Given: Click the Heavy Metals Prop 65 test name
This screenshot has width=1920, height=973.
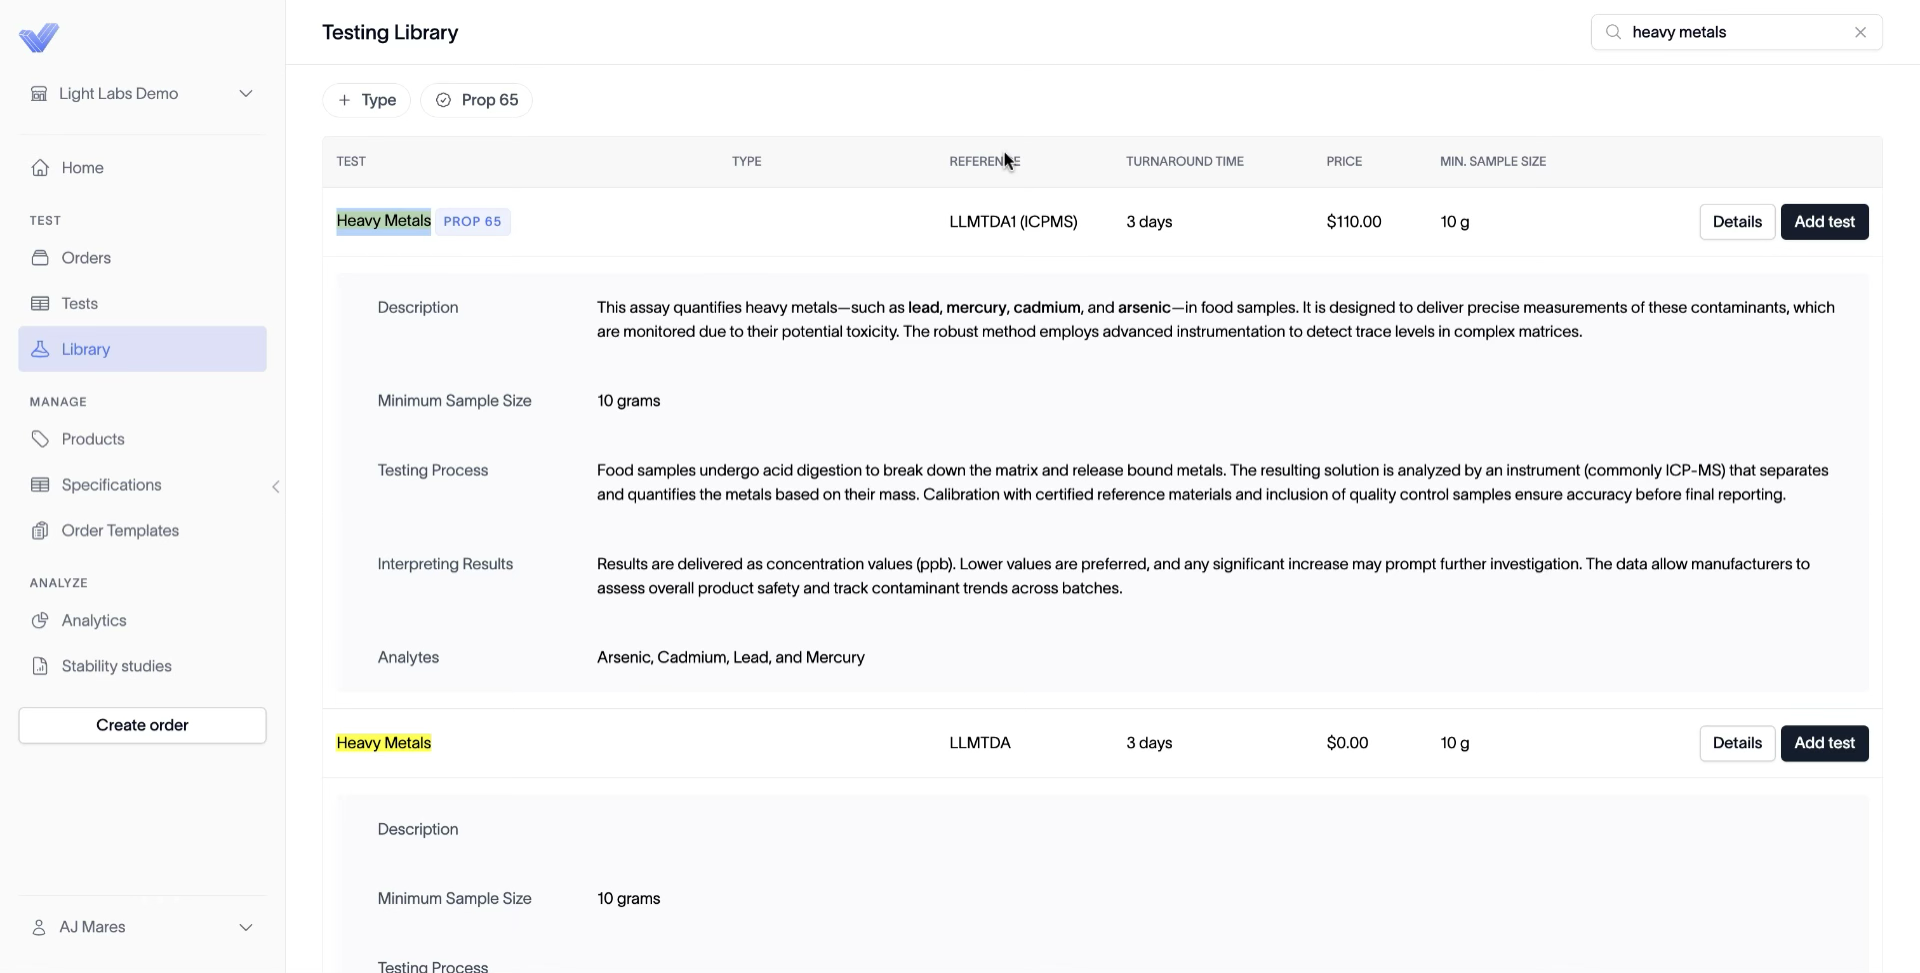Looking at the screenshot, I should click(x=384, y=221).
